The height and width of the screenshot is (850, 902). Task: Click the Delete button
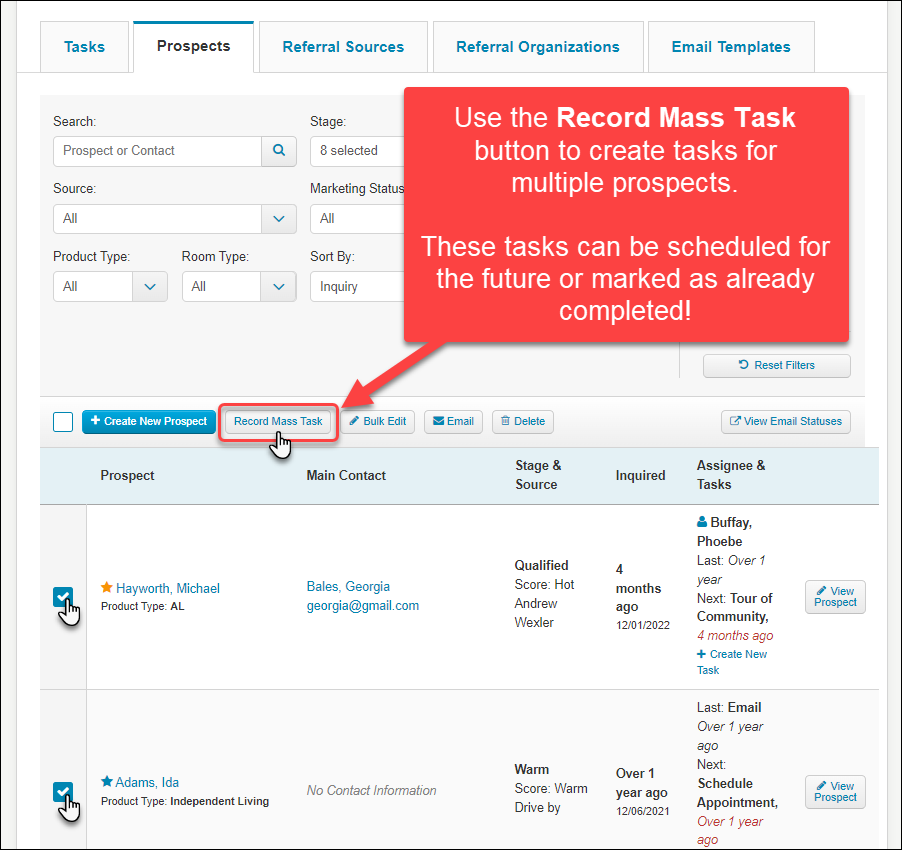pyautogui.click(x=523, y=422)
